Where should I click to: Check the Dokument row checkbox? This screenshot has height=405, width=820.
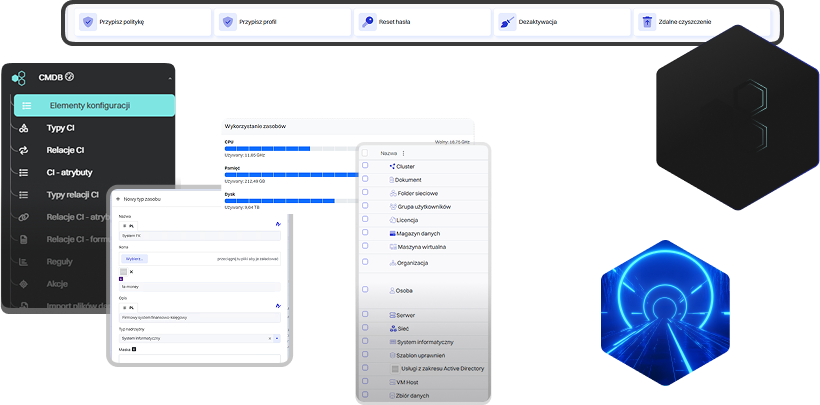coord(365,179)
